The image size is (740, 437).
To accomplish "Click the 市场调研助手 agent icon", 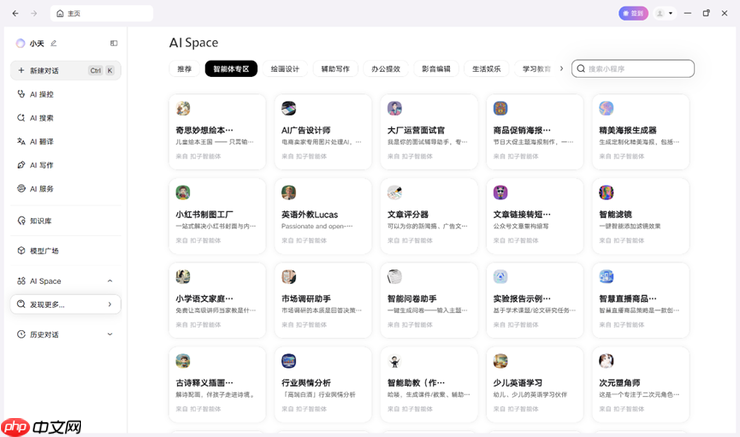I will (289, 277).
